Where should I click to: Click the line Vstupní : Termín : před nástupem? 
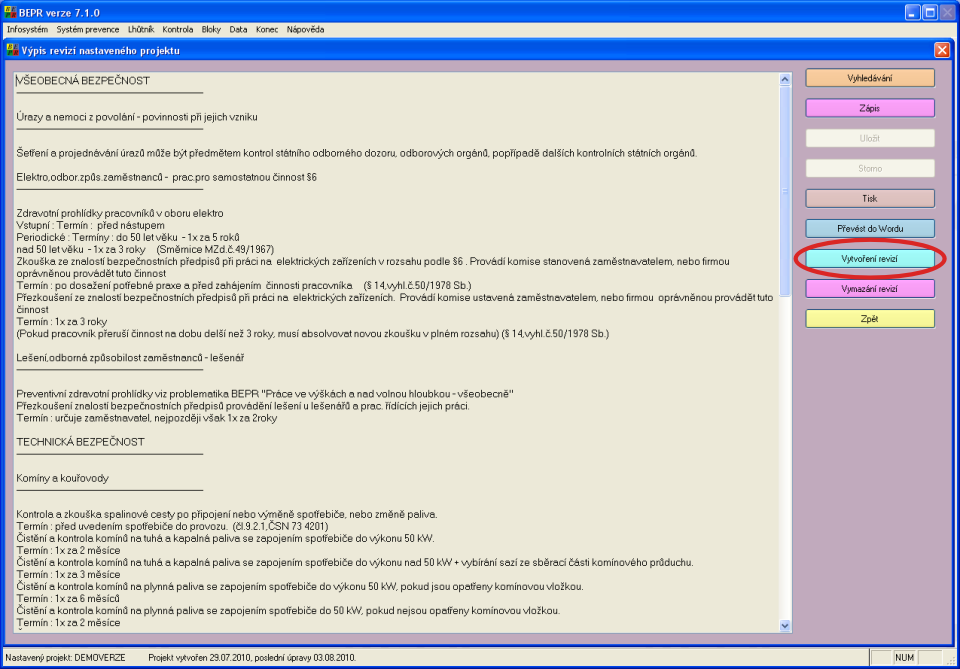coord(91,225)
